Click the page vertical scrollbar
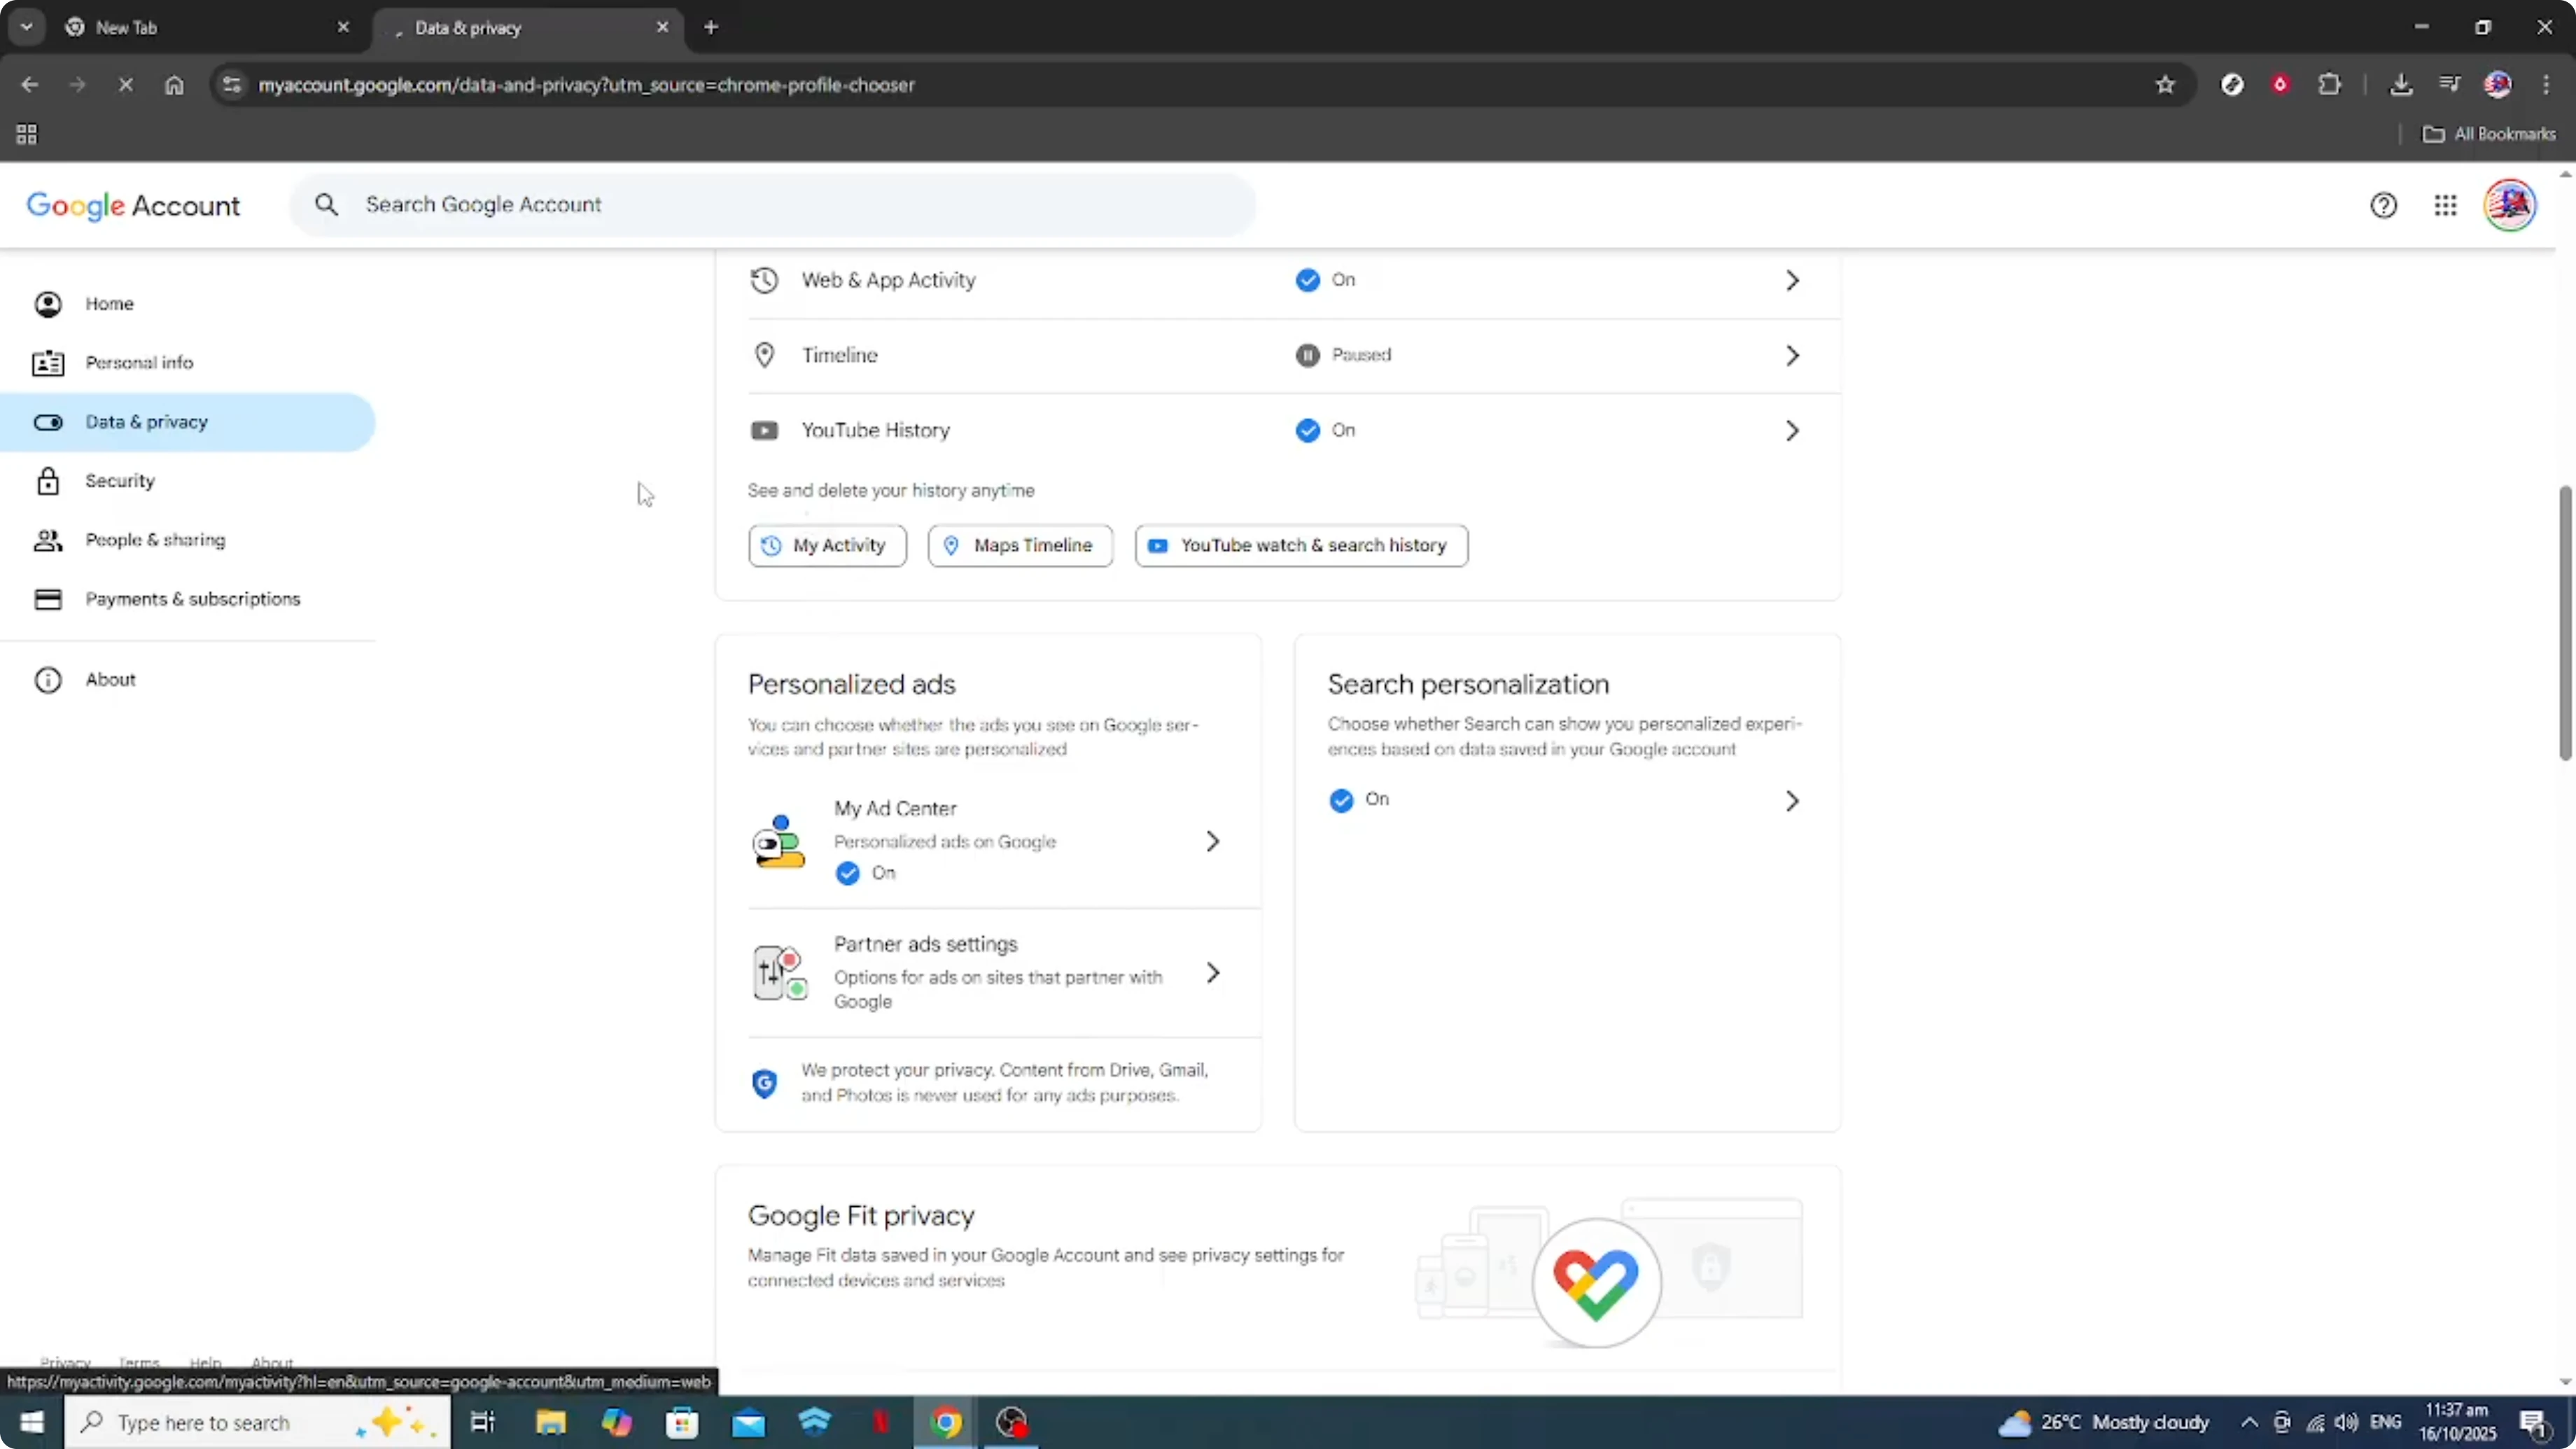 [x=2565, y=623]
